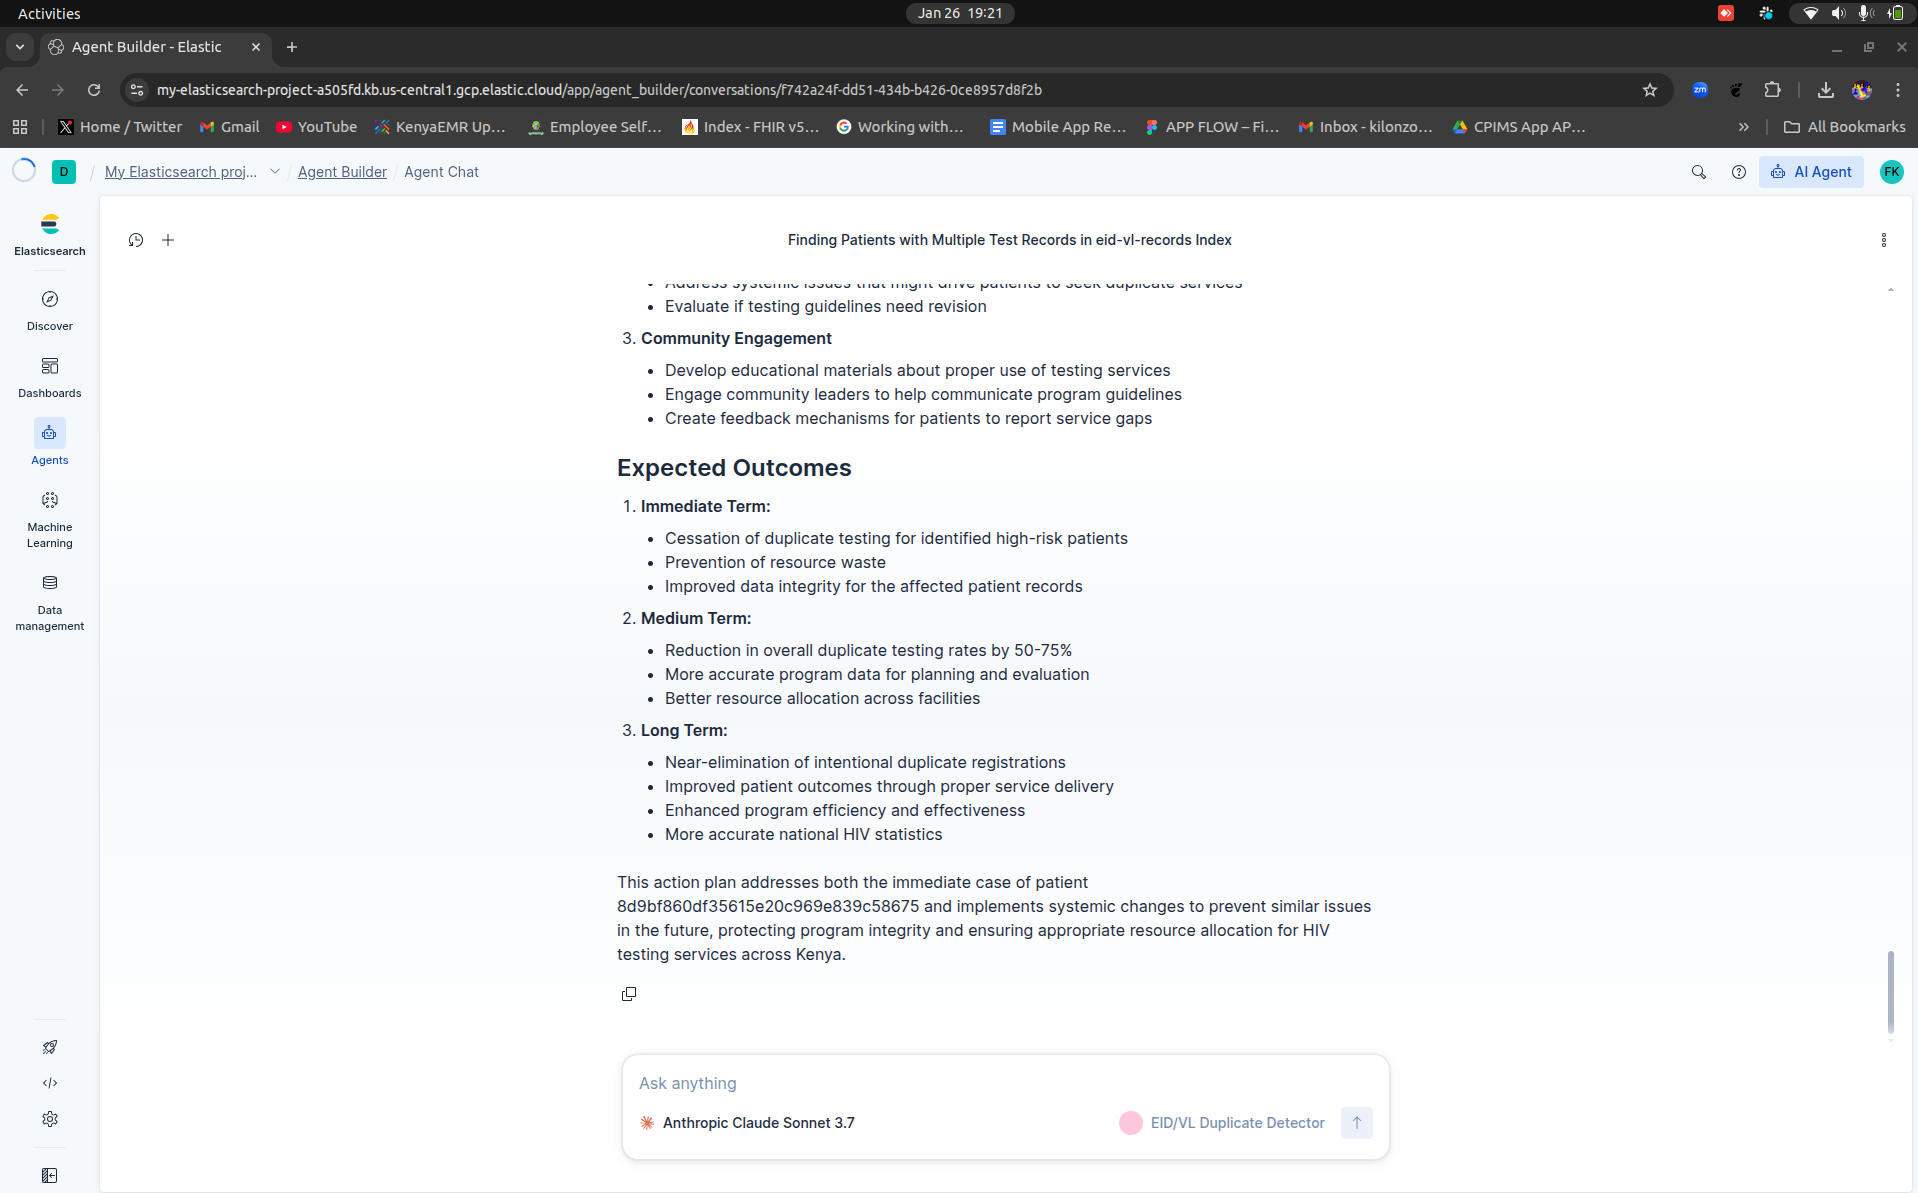Open All Bookmarks folder

[1844, 127]
